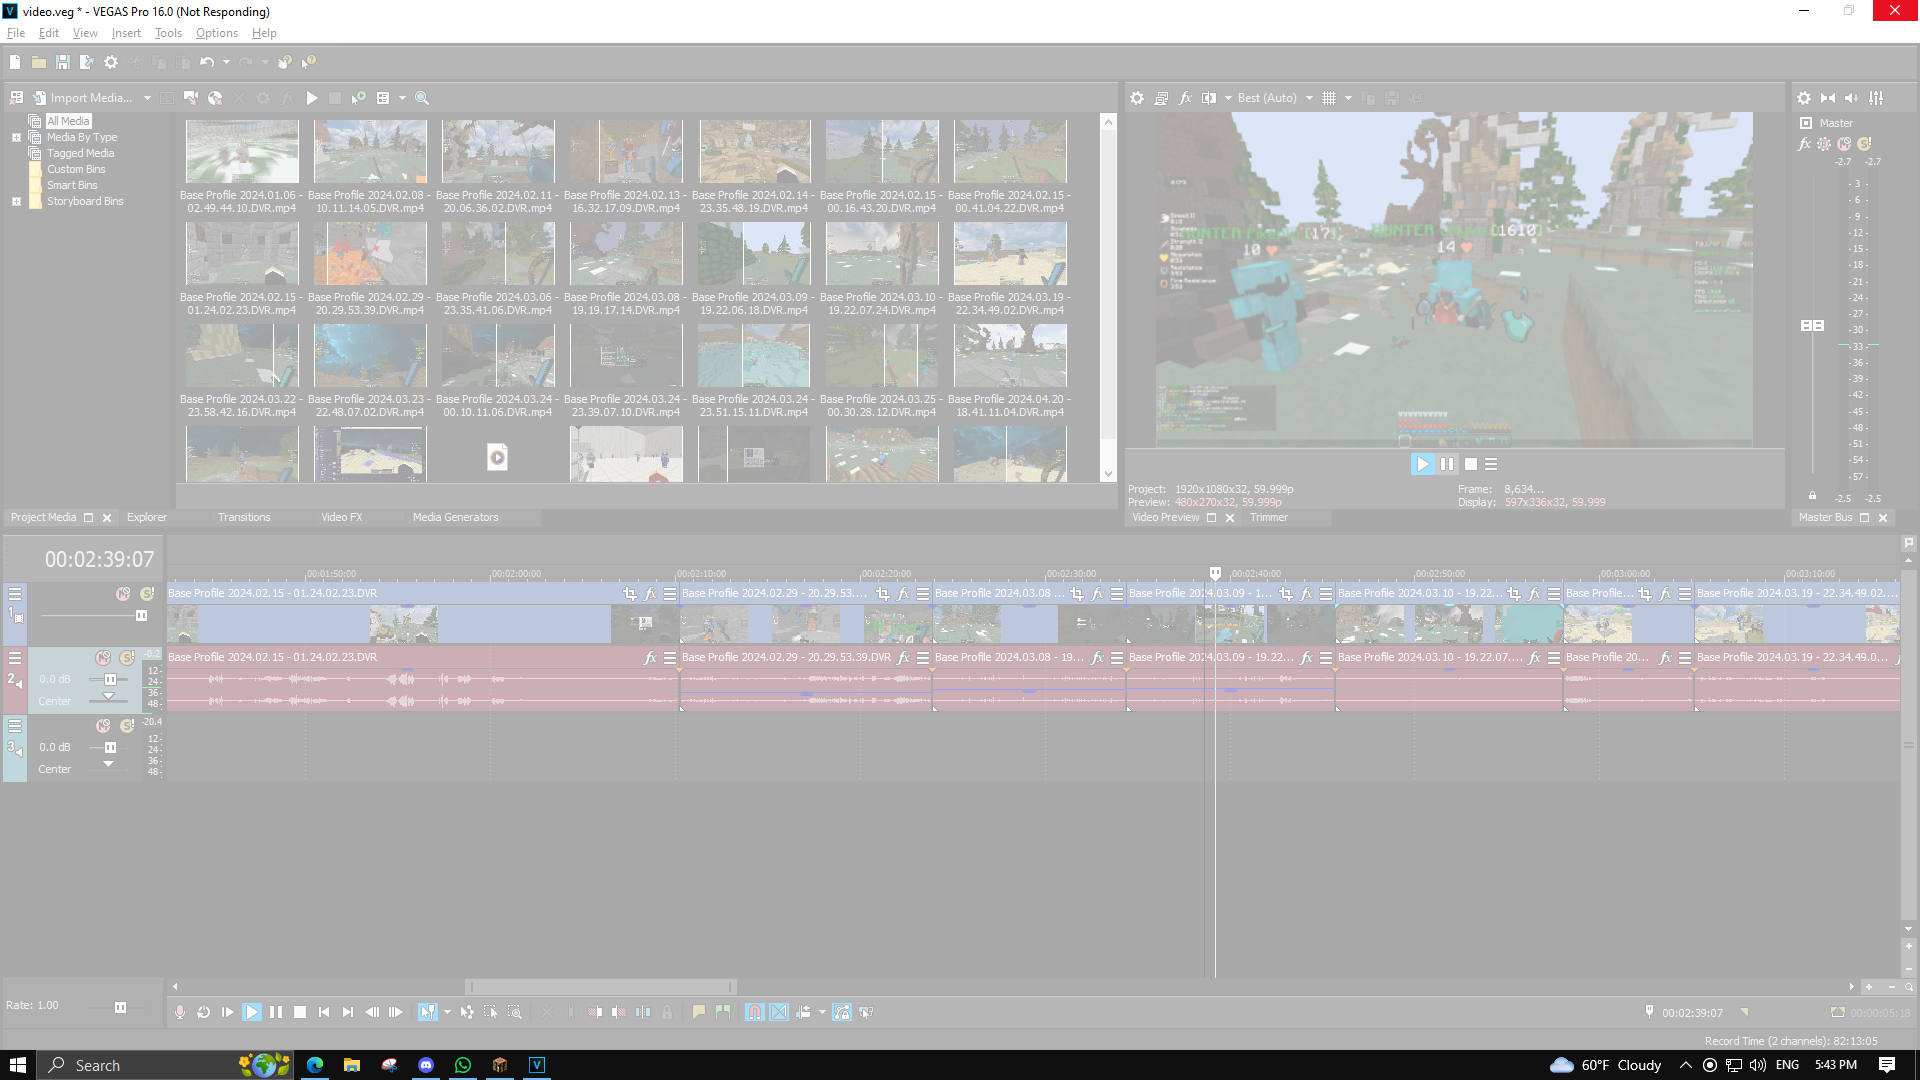Open the Best (Auto) preview quality dropdown
Screen dimensions: 1920x1080
click(x=1275, y=98)
